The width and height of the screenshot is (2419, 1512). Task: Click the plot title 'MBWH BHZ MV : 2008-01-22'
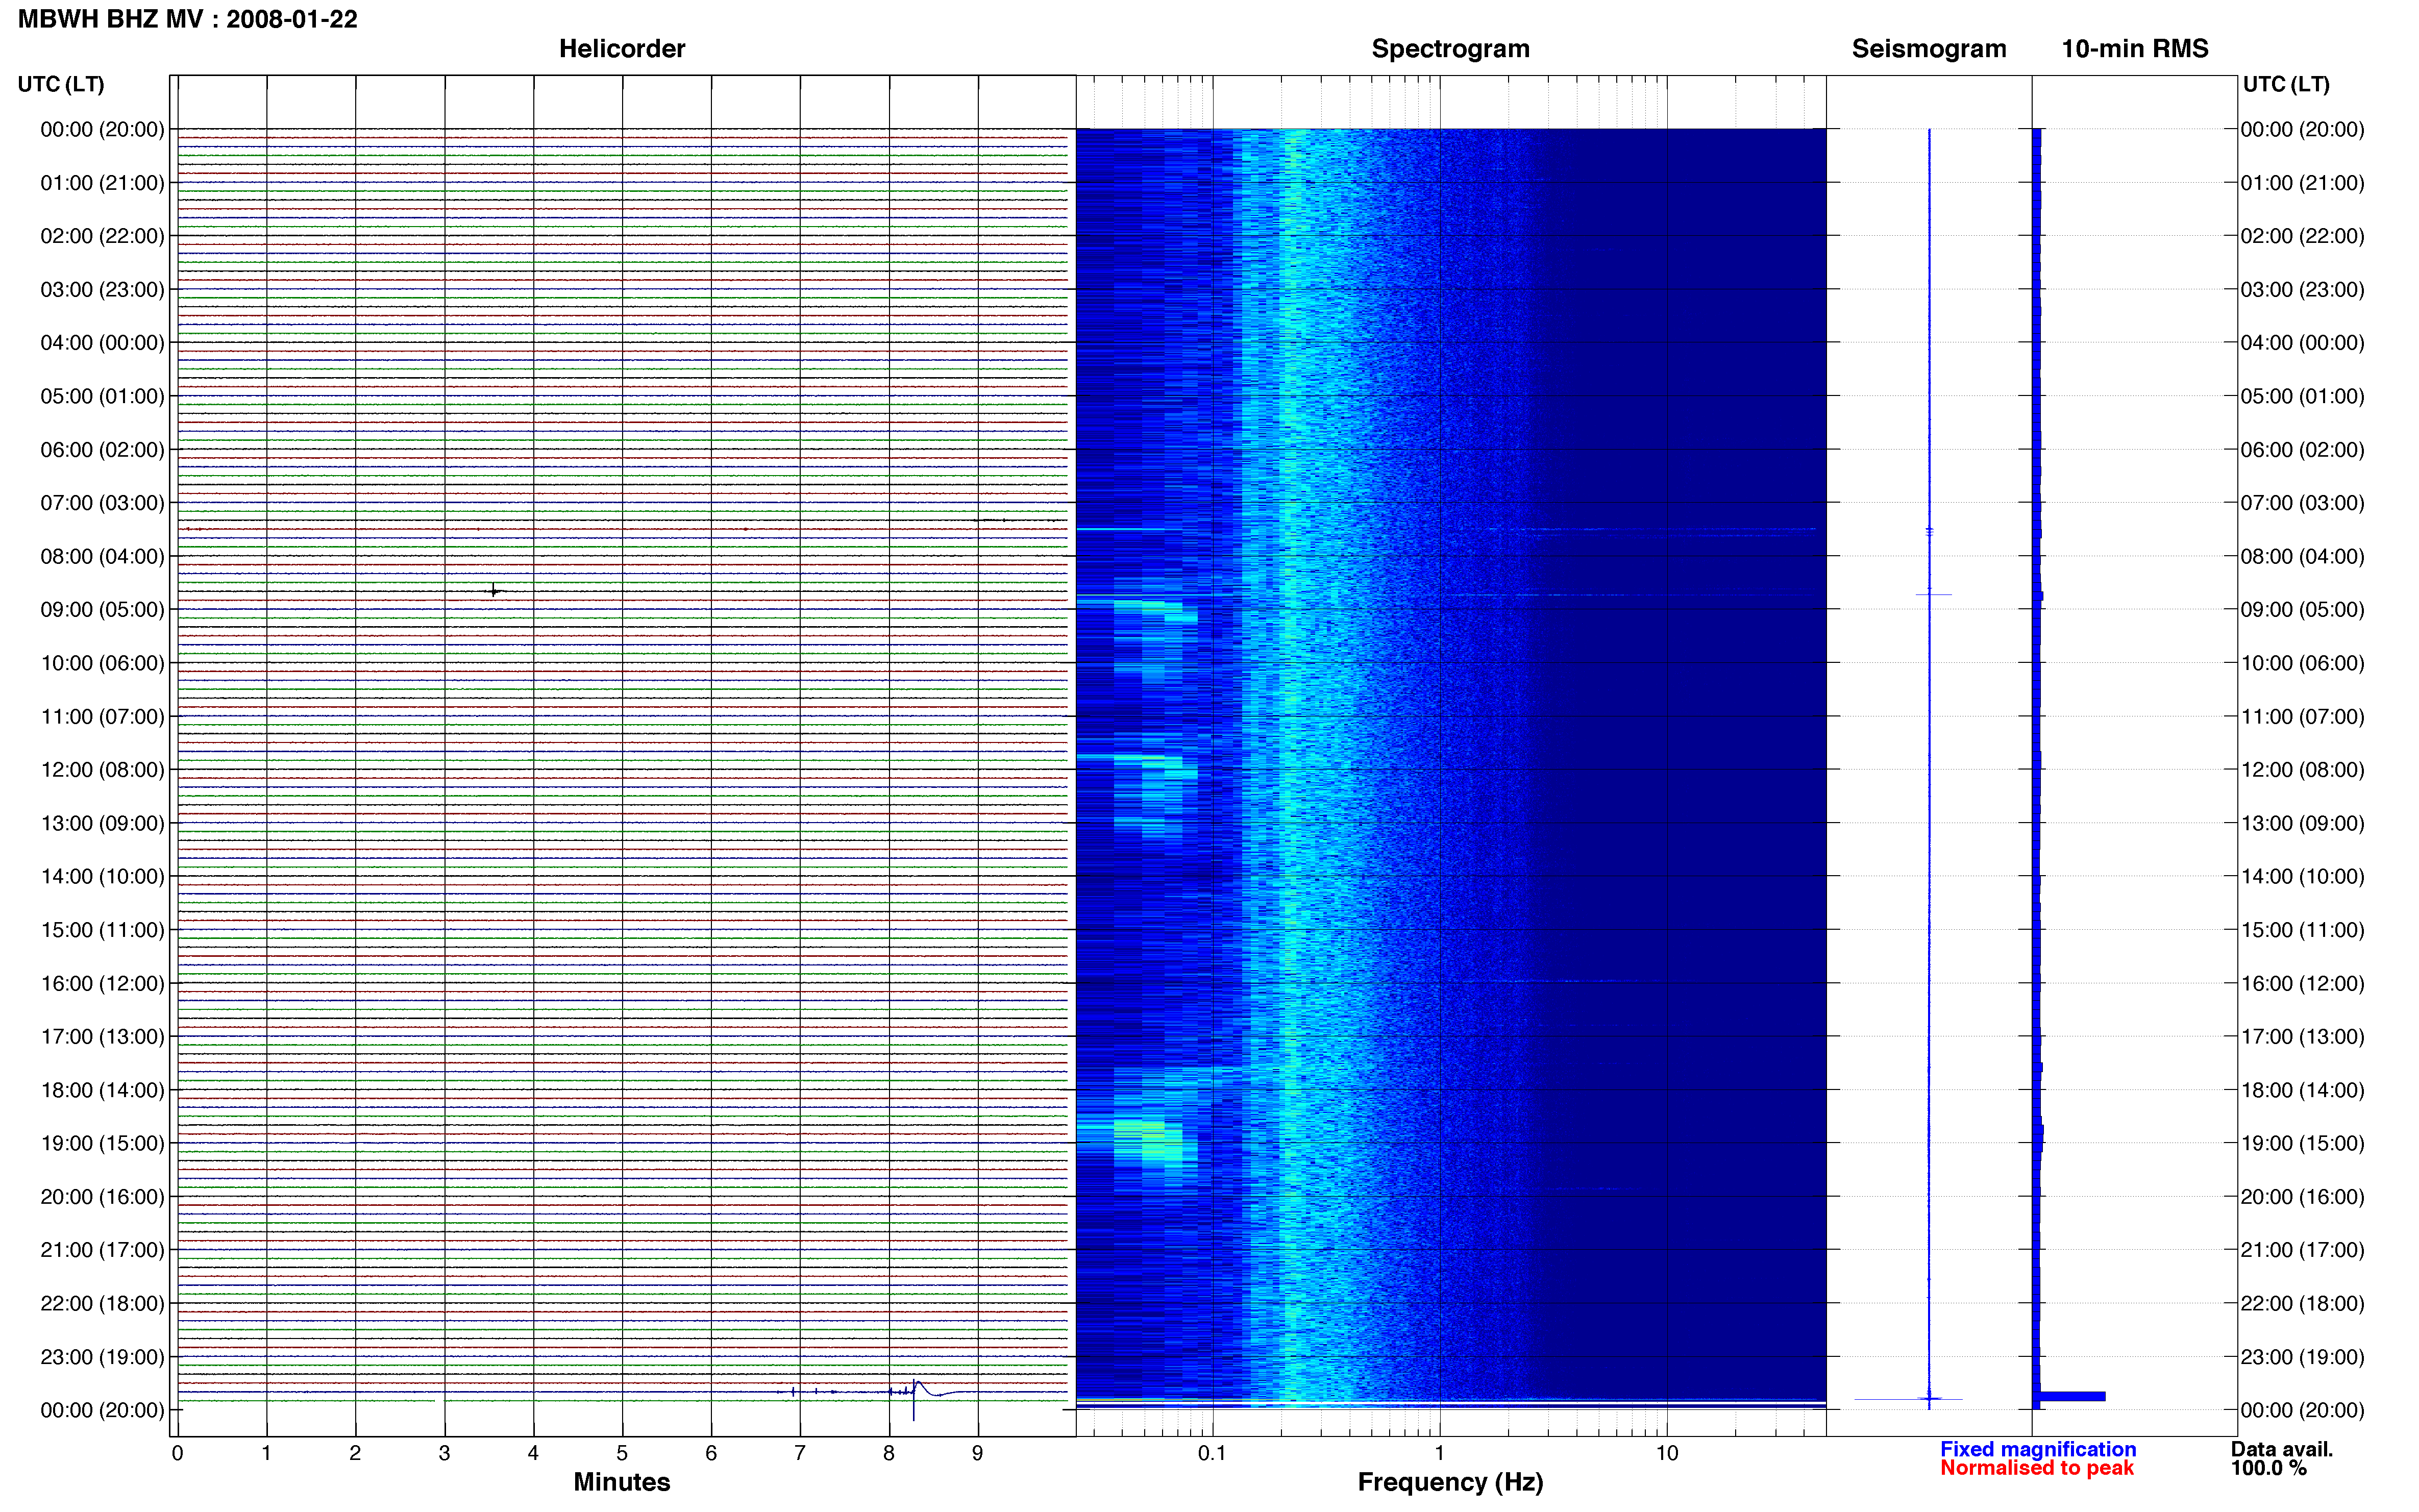point(188,19)
